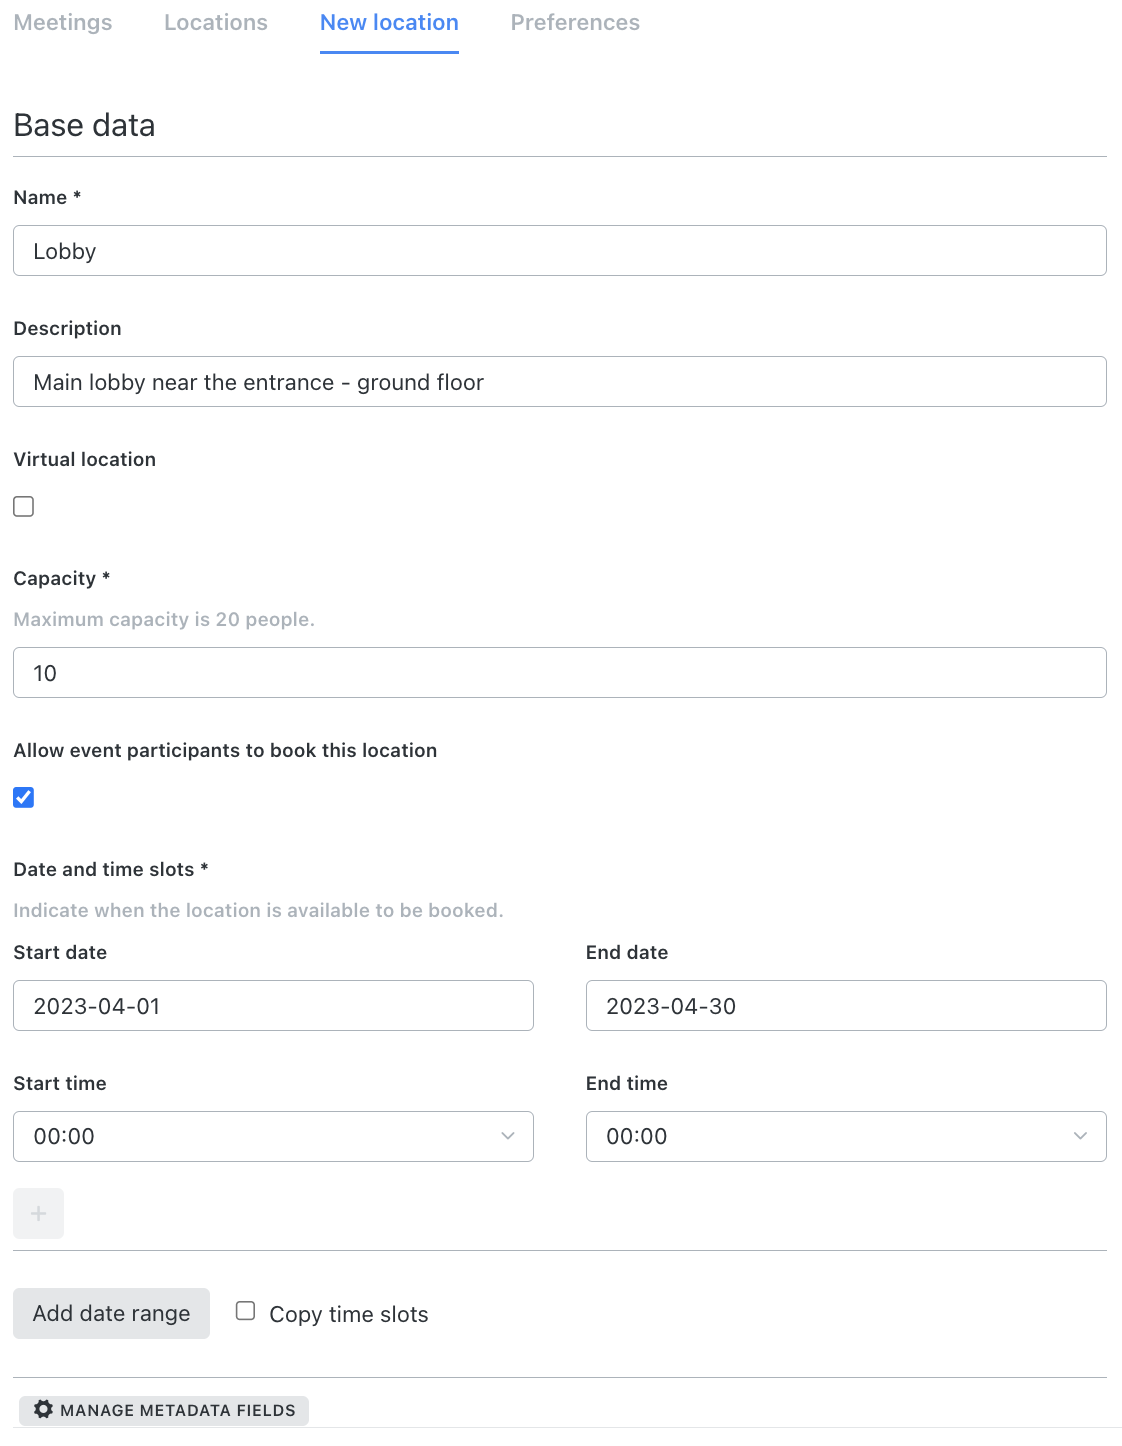Select the Capacity field showing 10
The height and width of the screenshot is (1446, 1122).
point(559,672)
